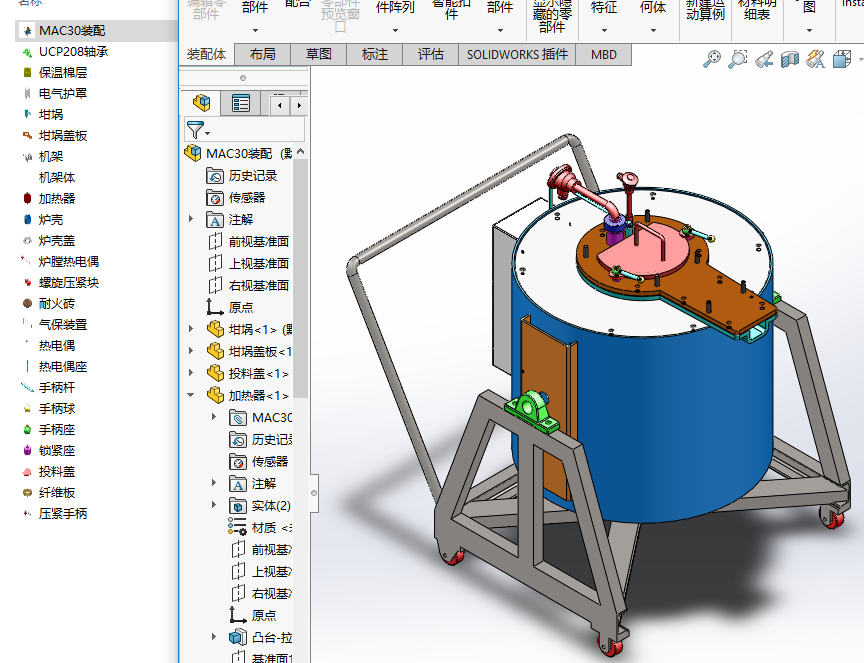Switch to the PropertyManager tab icon
Image resolution: width=864 pixels, height=663 pixels.
click(241, 103)
